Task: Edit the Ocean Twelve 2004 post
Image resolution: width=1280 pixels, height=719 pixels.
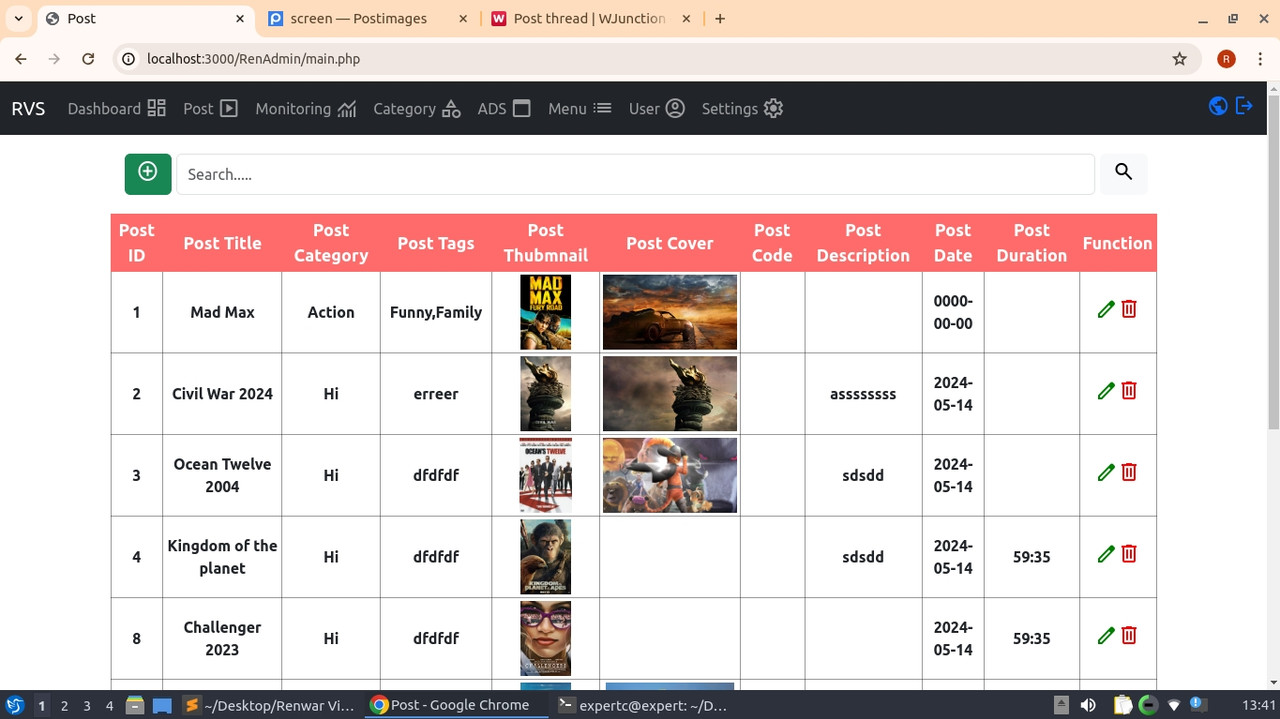Action: [1105, 473]
